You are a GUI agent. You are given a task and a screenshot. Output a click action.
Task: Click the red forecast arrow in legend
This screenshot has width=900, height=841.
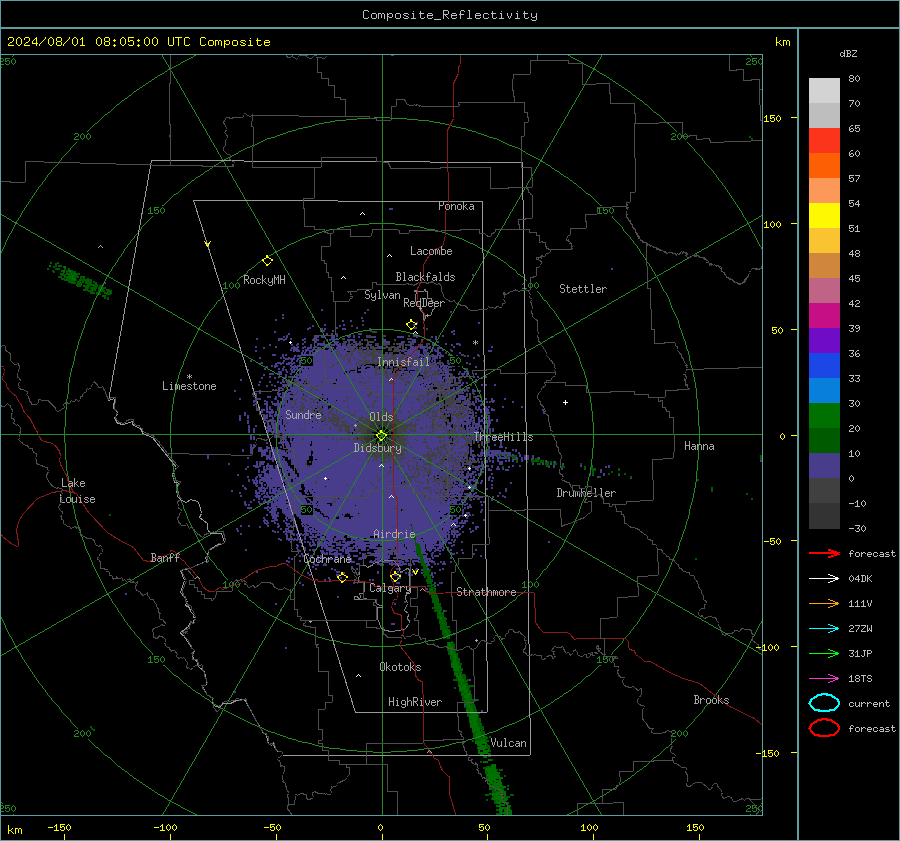[x=824, y=553]
